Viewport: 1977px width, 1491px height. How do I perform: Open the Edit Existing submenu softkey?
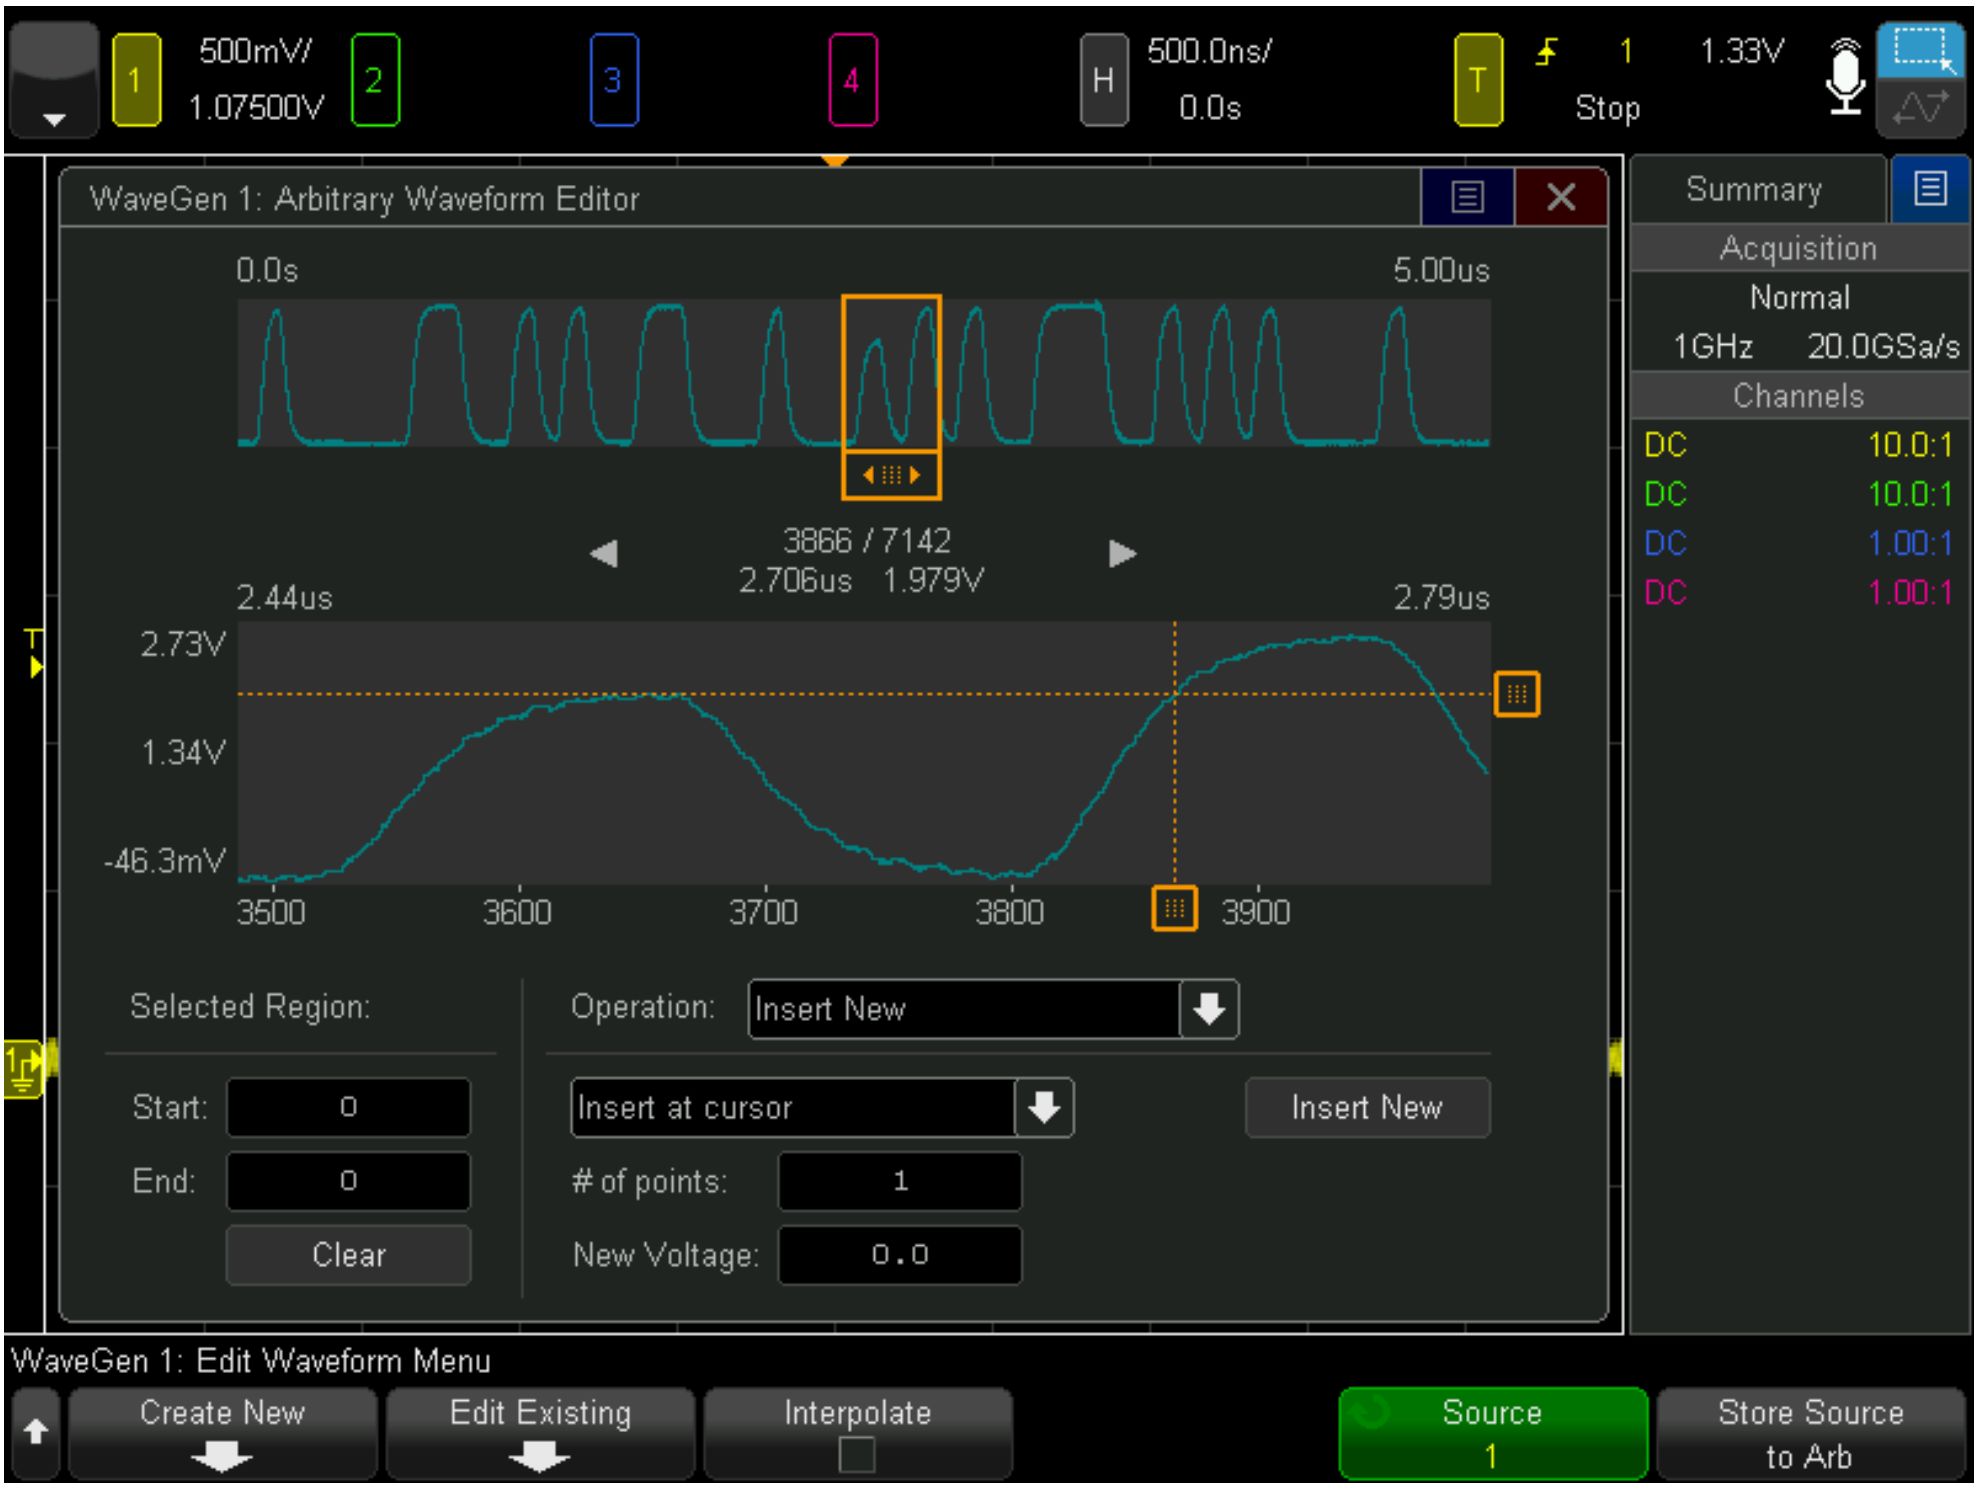(540, 1434)
